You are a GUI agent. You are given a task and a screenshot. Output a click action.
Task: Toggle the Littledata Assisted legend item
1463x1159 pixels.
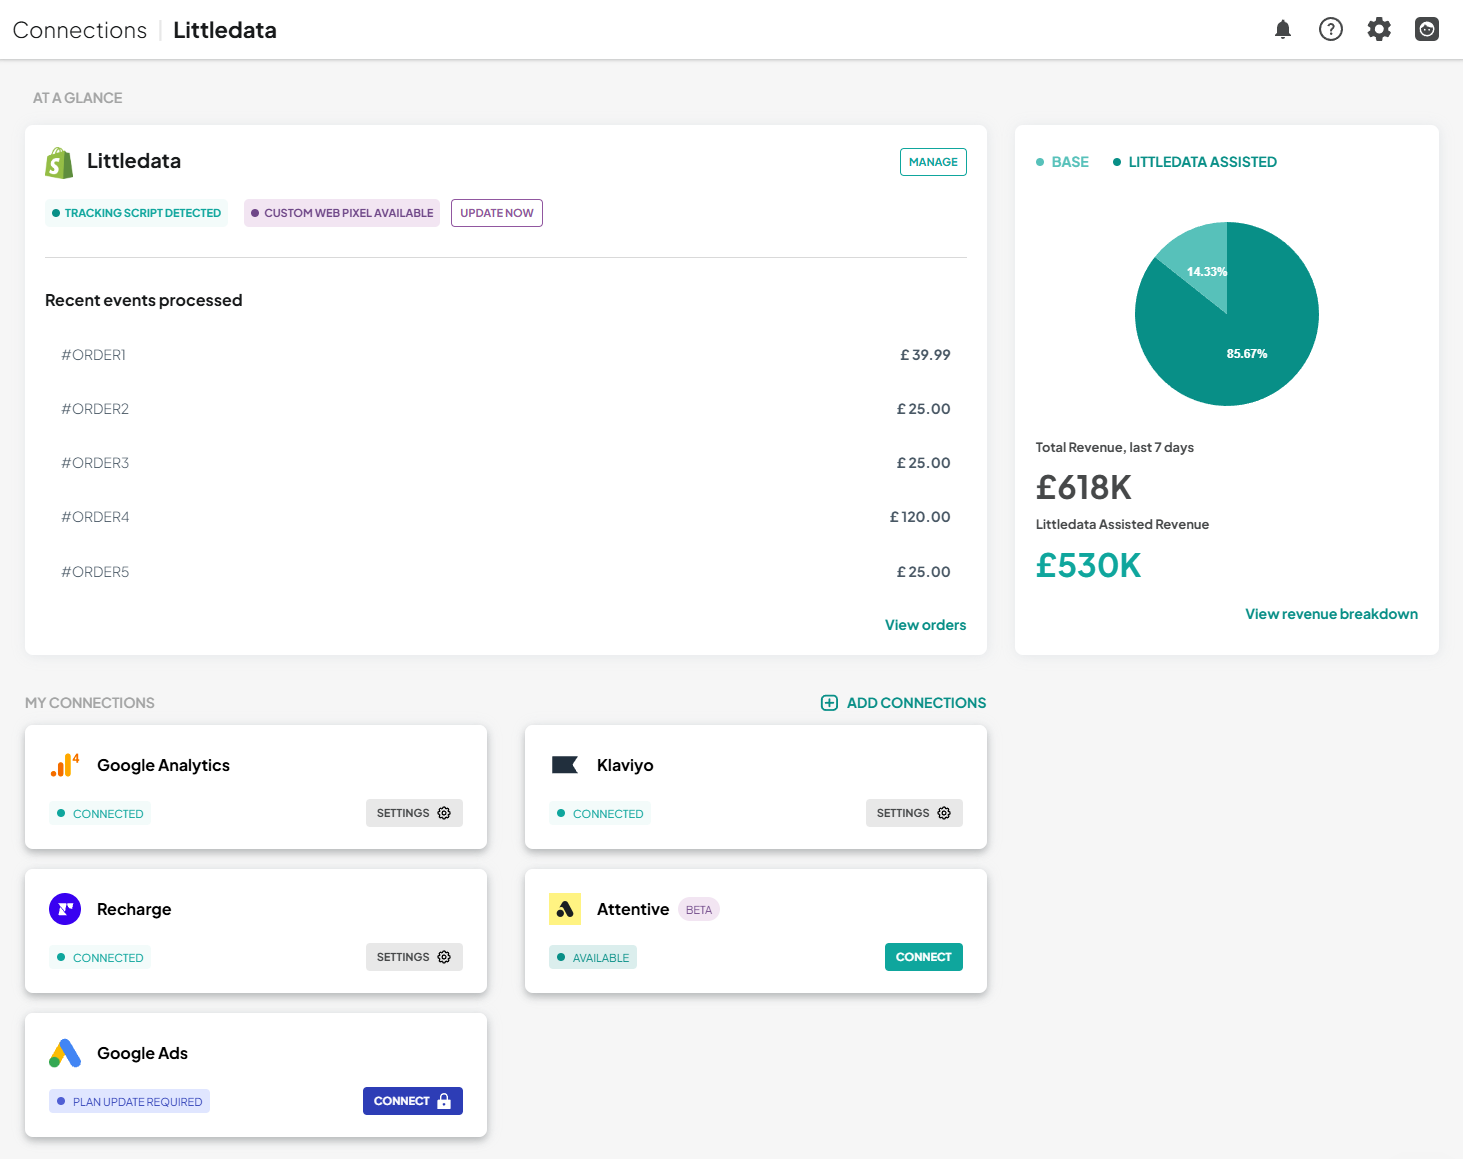(1195, 162)
